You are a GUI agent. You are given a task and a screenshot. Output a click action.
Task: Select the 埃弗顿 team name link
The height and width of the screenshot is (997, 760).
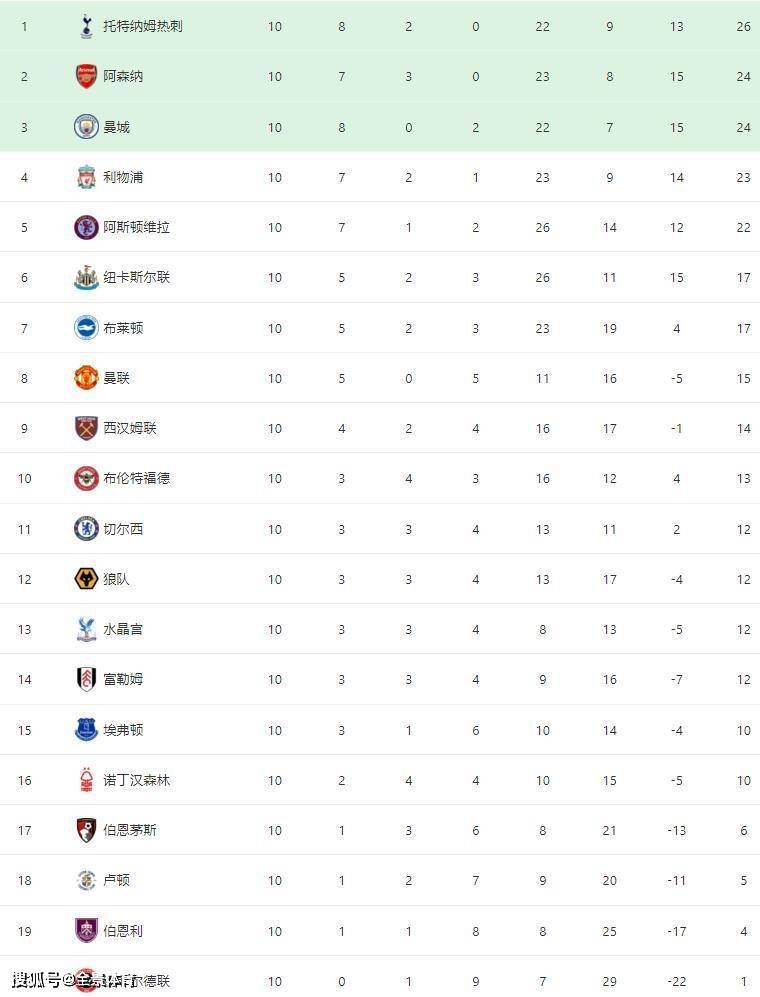click(x=123, y=730)
